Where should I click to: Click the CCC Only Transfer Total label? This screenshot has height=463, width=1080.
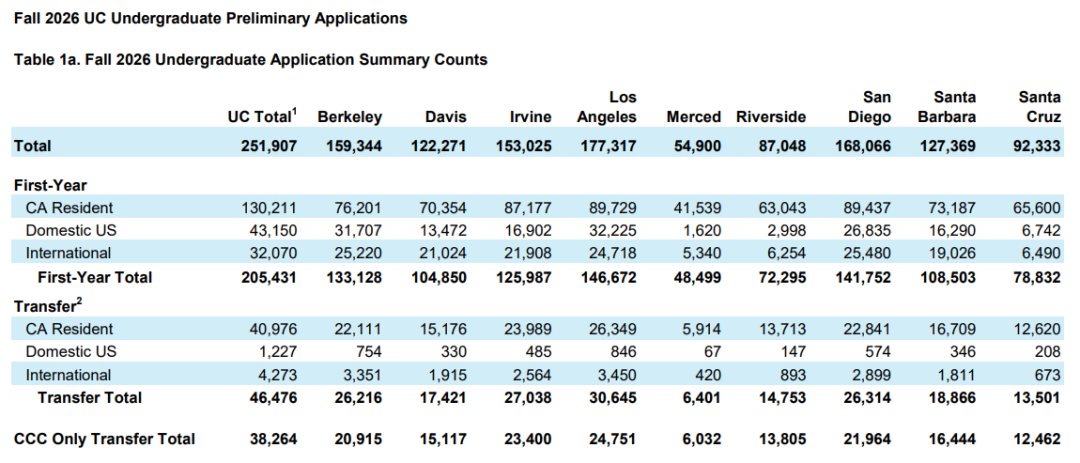[104, 439]
